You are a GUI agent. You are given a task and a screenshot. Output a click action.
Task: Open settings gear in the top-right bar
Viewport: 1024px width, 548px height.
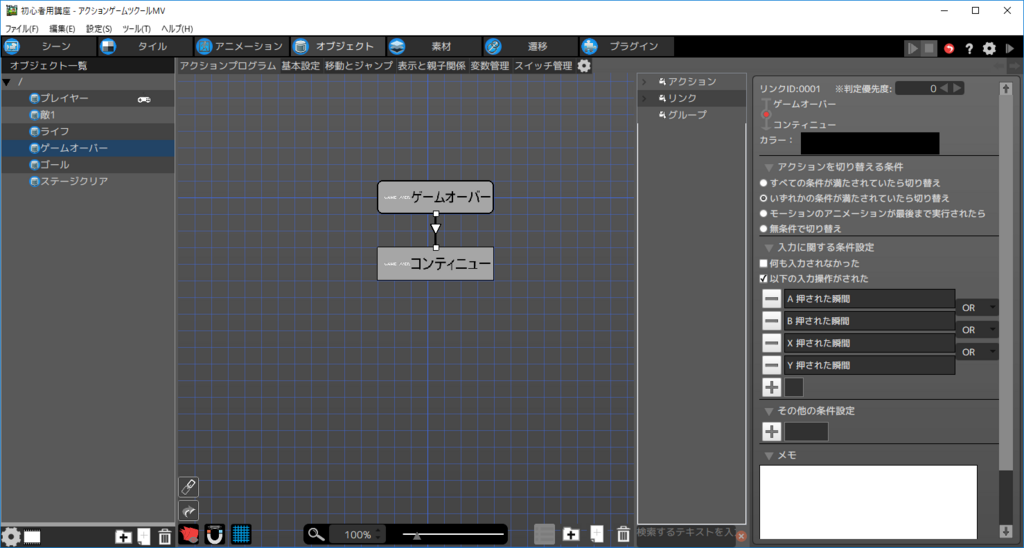[x=989, y=48]
